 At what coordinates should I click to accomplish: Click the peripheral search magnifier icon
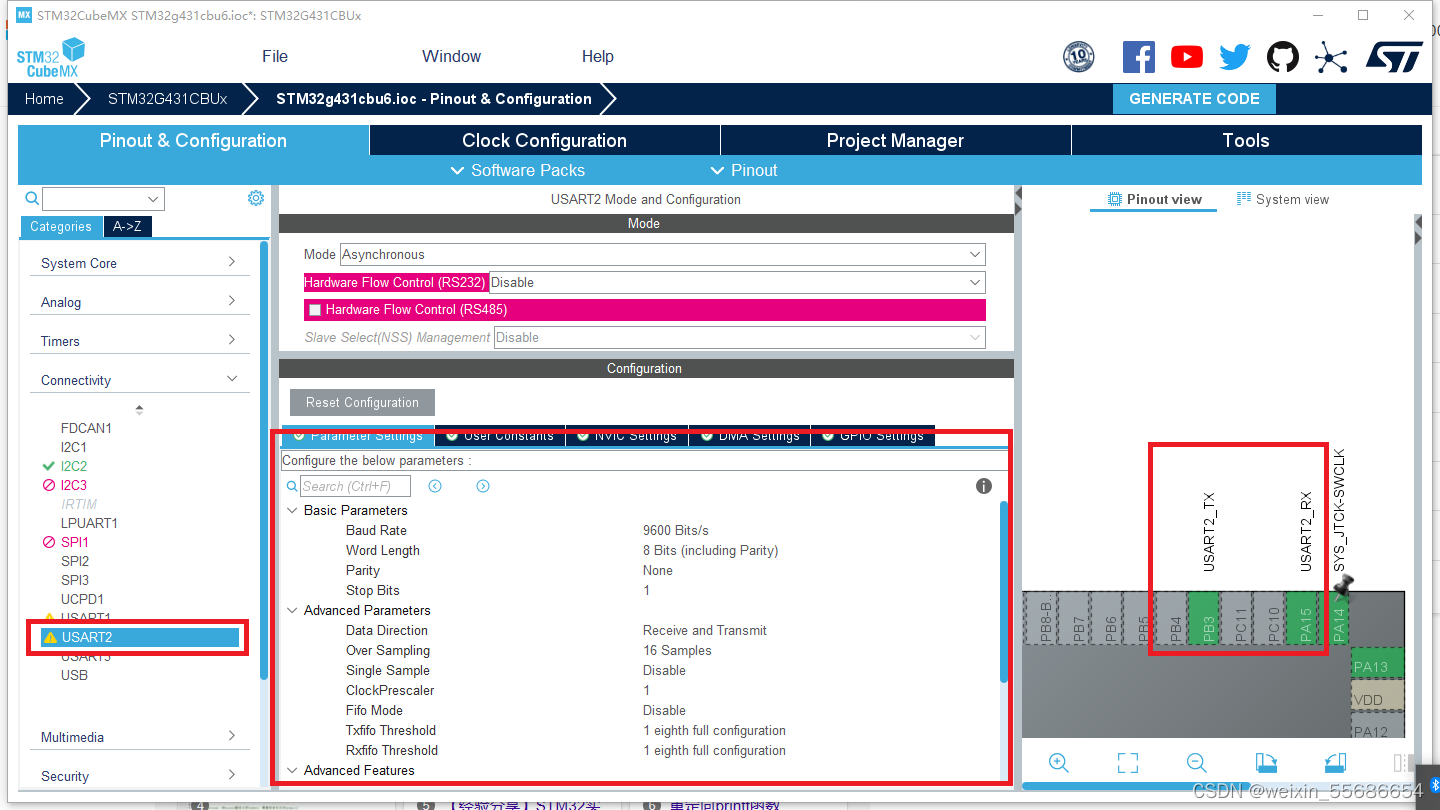click(32, 199)
